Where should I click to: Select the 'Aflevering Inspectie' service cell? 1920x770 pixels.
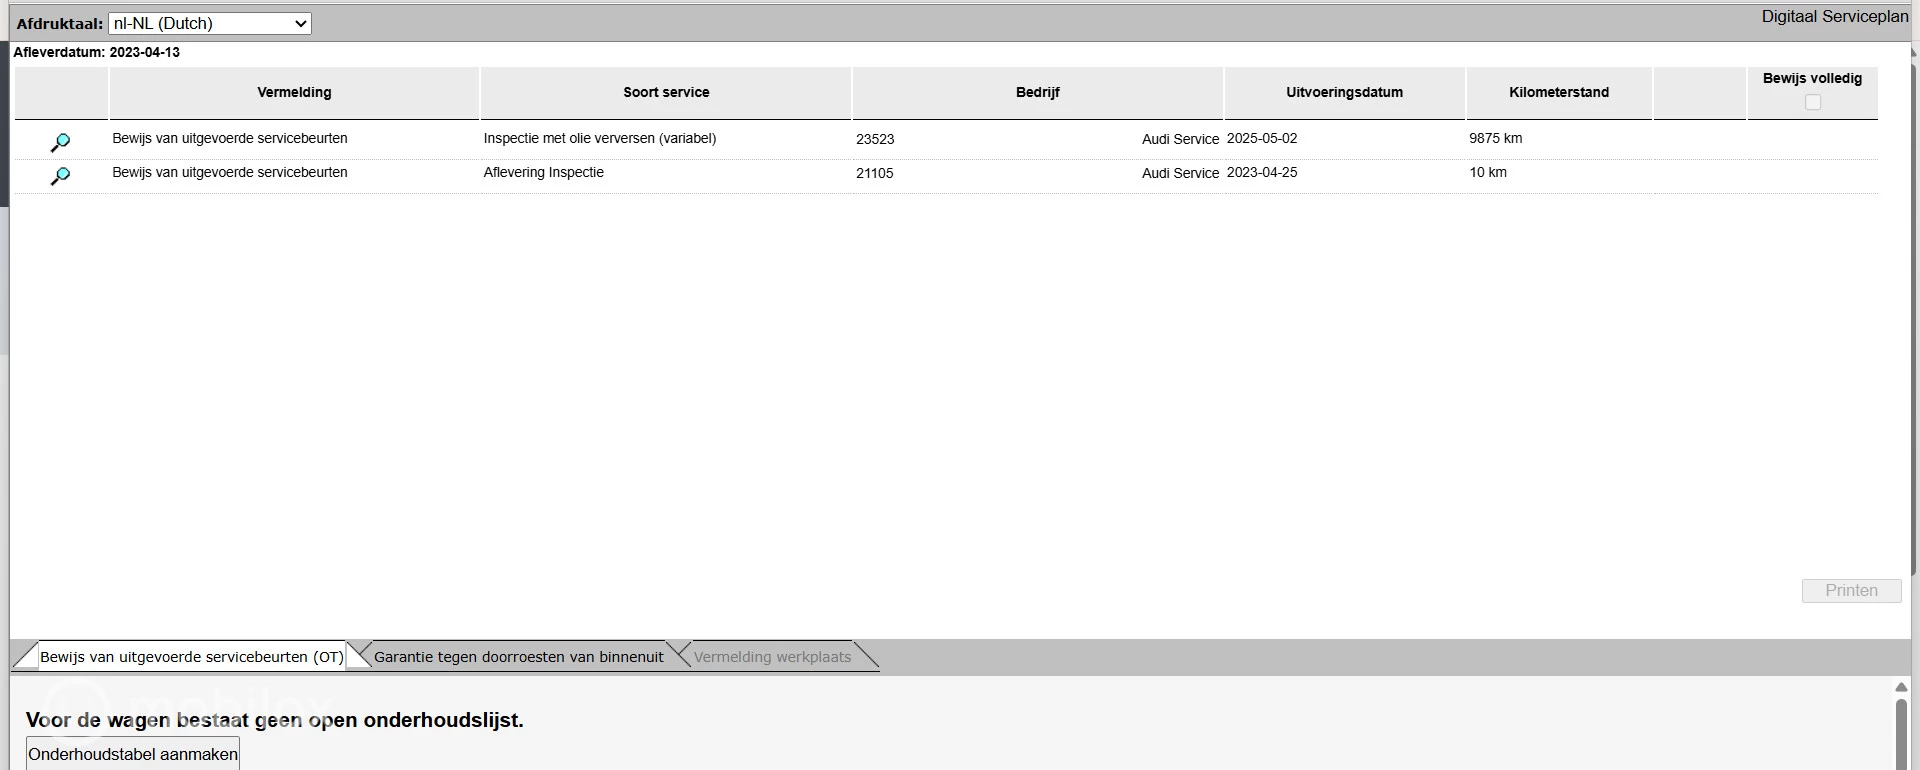(543, 173)
